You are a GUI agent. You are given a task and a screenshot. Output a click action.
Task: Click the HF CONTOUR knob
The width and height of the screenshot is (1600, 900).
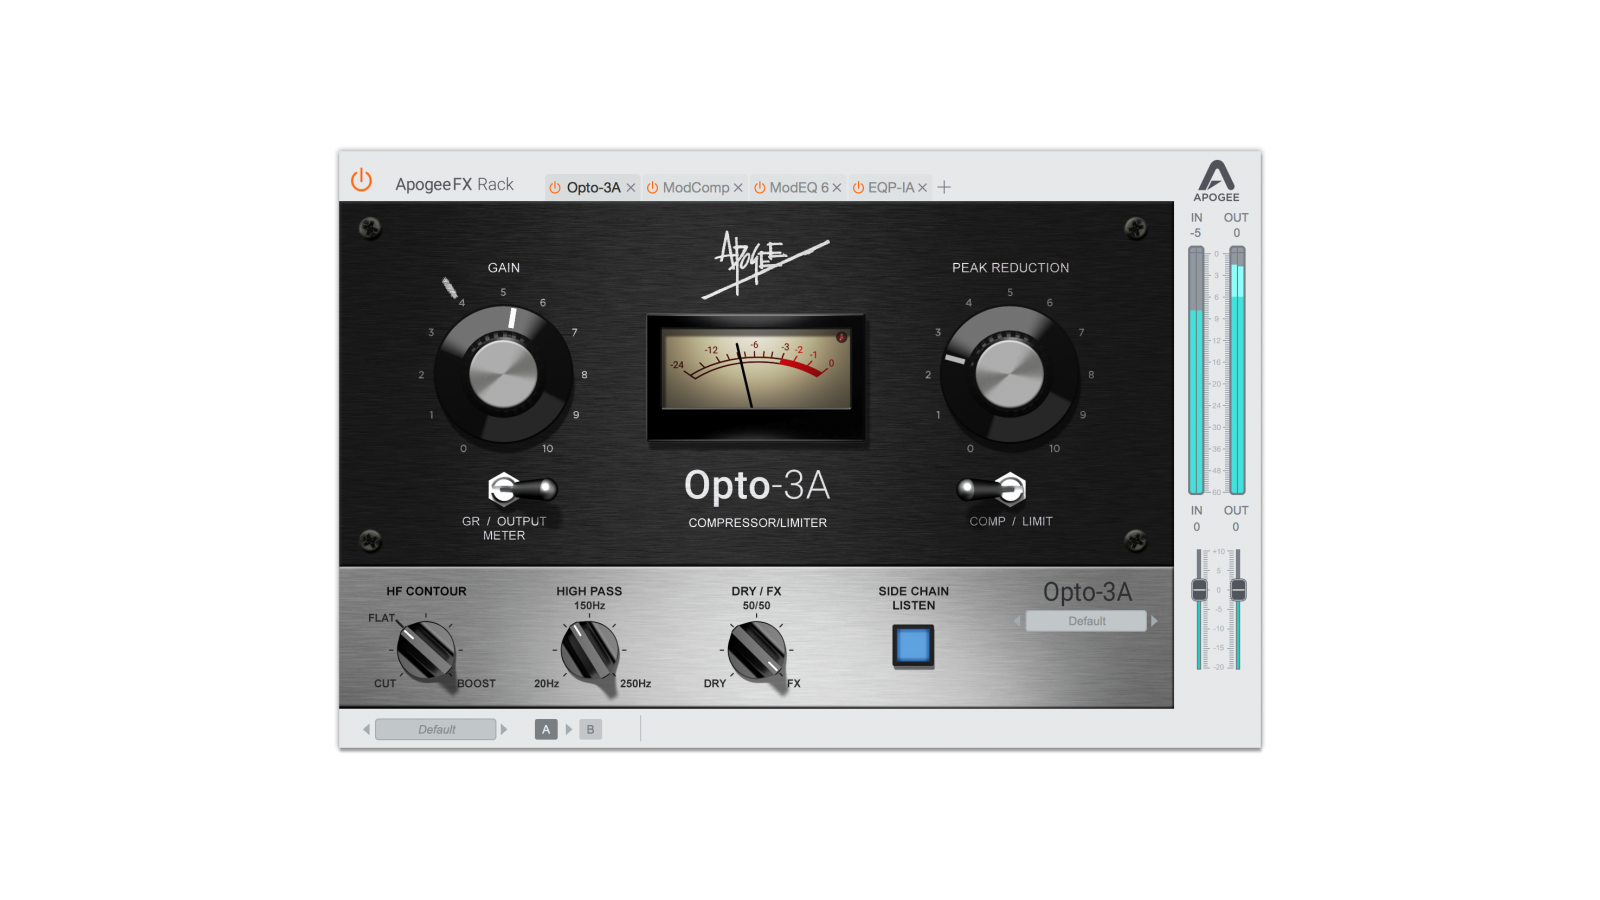pos(426,649)
